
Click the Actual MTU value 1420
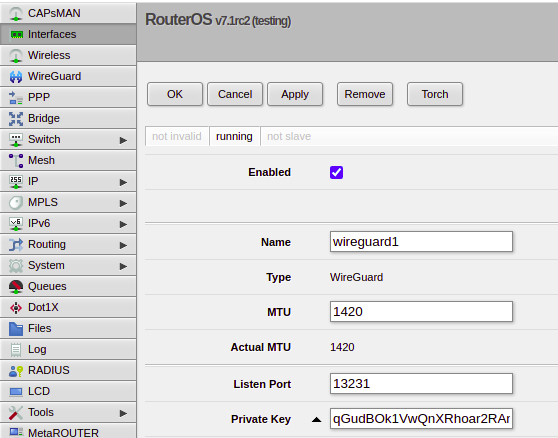coord(342,347)
